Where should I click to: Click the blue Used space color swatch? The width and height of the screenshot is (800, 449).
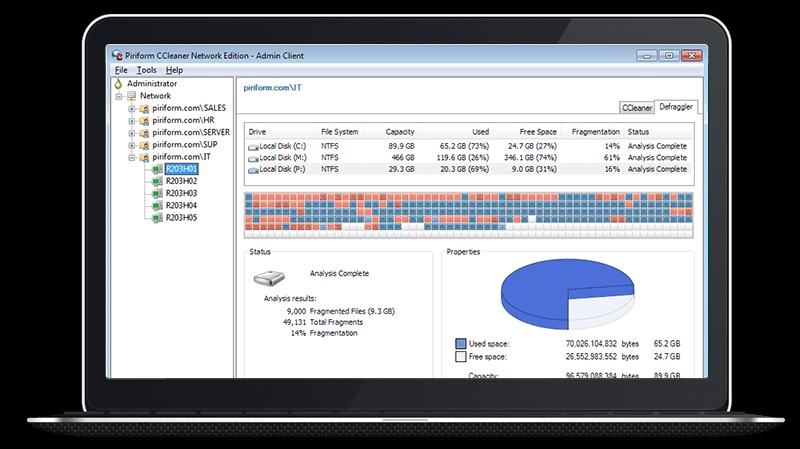pyautogui.click(x=461, y=343)
